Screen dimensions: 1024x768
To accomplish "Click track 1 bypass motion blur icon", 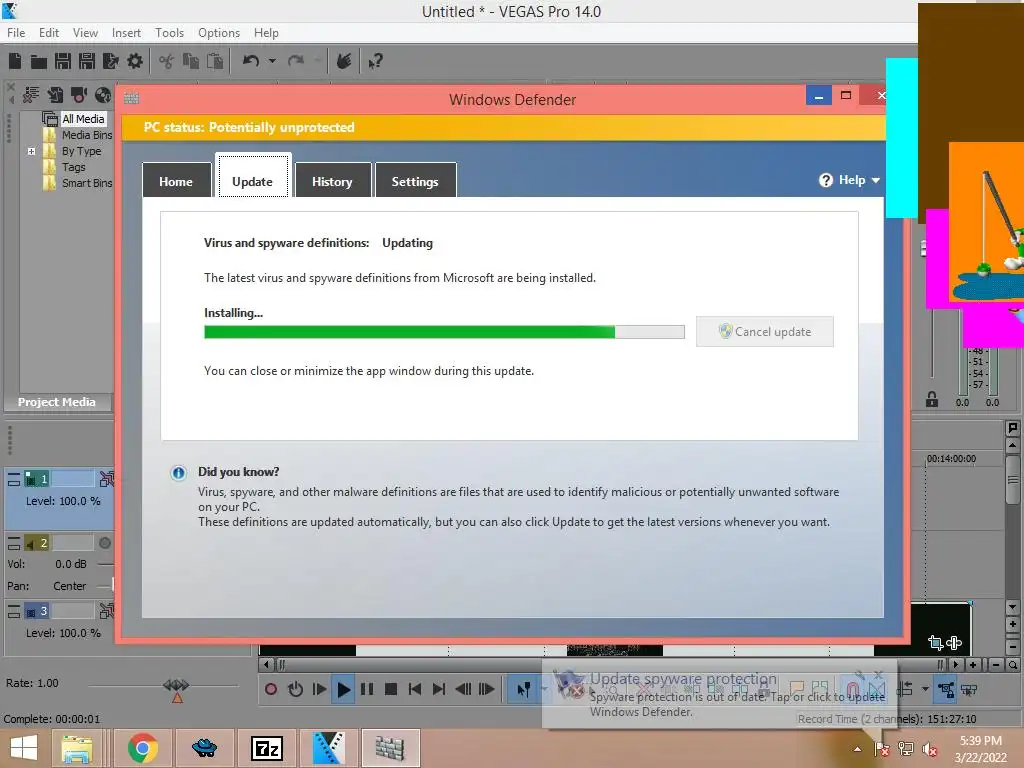I will click(x=106, y=480).
